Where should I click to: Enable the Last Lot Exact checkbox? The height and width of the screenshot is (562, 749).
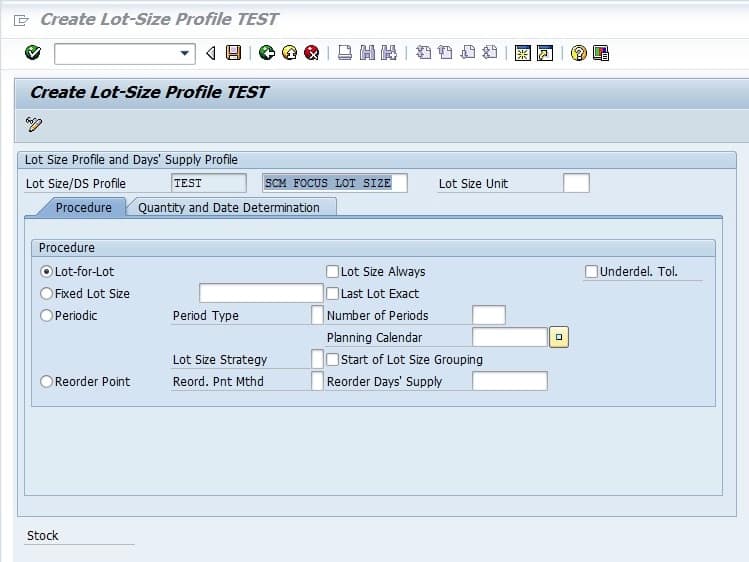(x=332, y=294)
